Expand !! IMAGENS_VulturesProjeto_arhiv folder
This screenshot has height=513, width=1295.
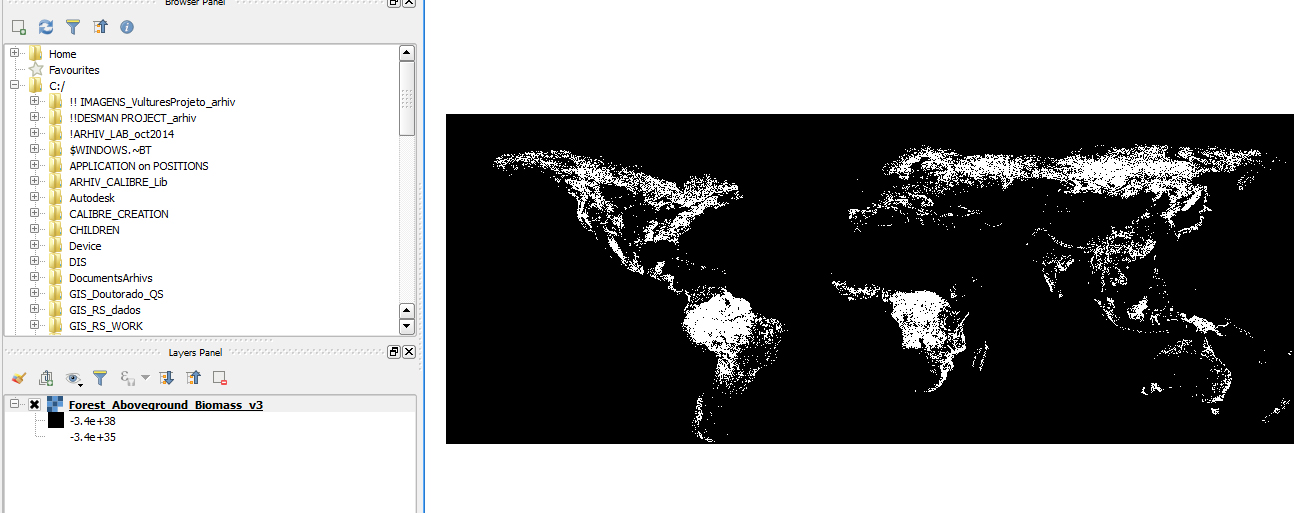click(x=35, y=101)
